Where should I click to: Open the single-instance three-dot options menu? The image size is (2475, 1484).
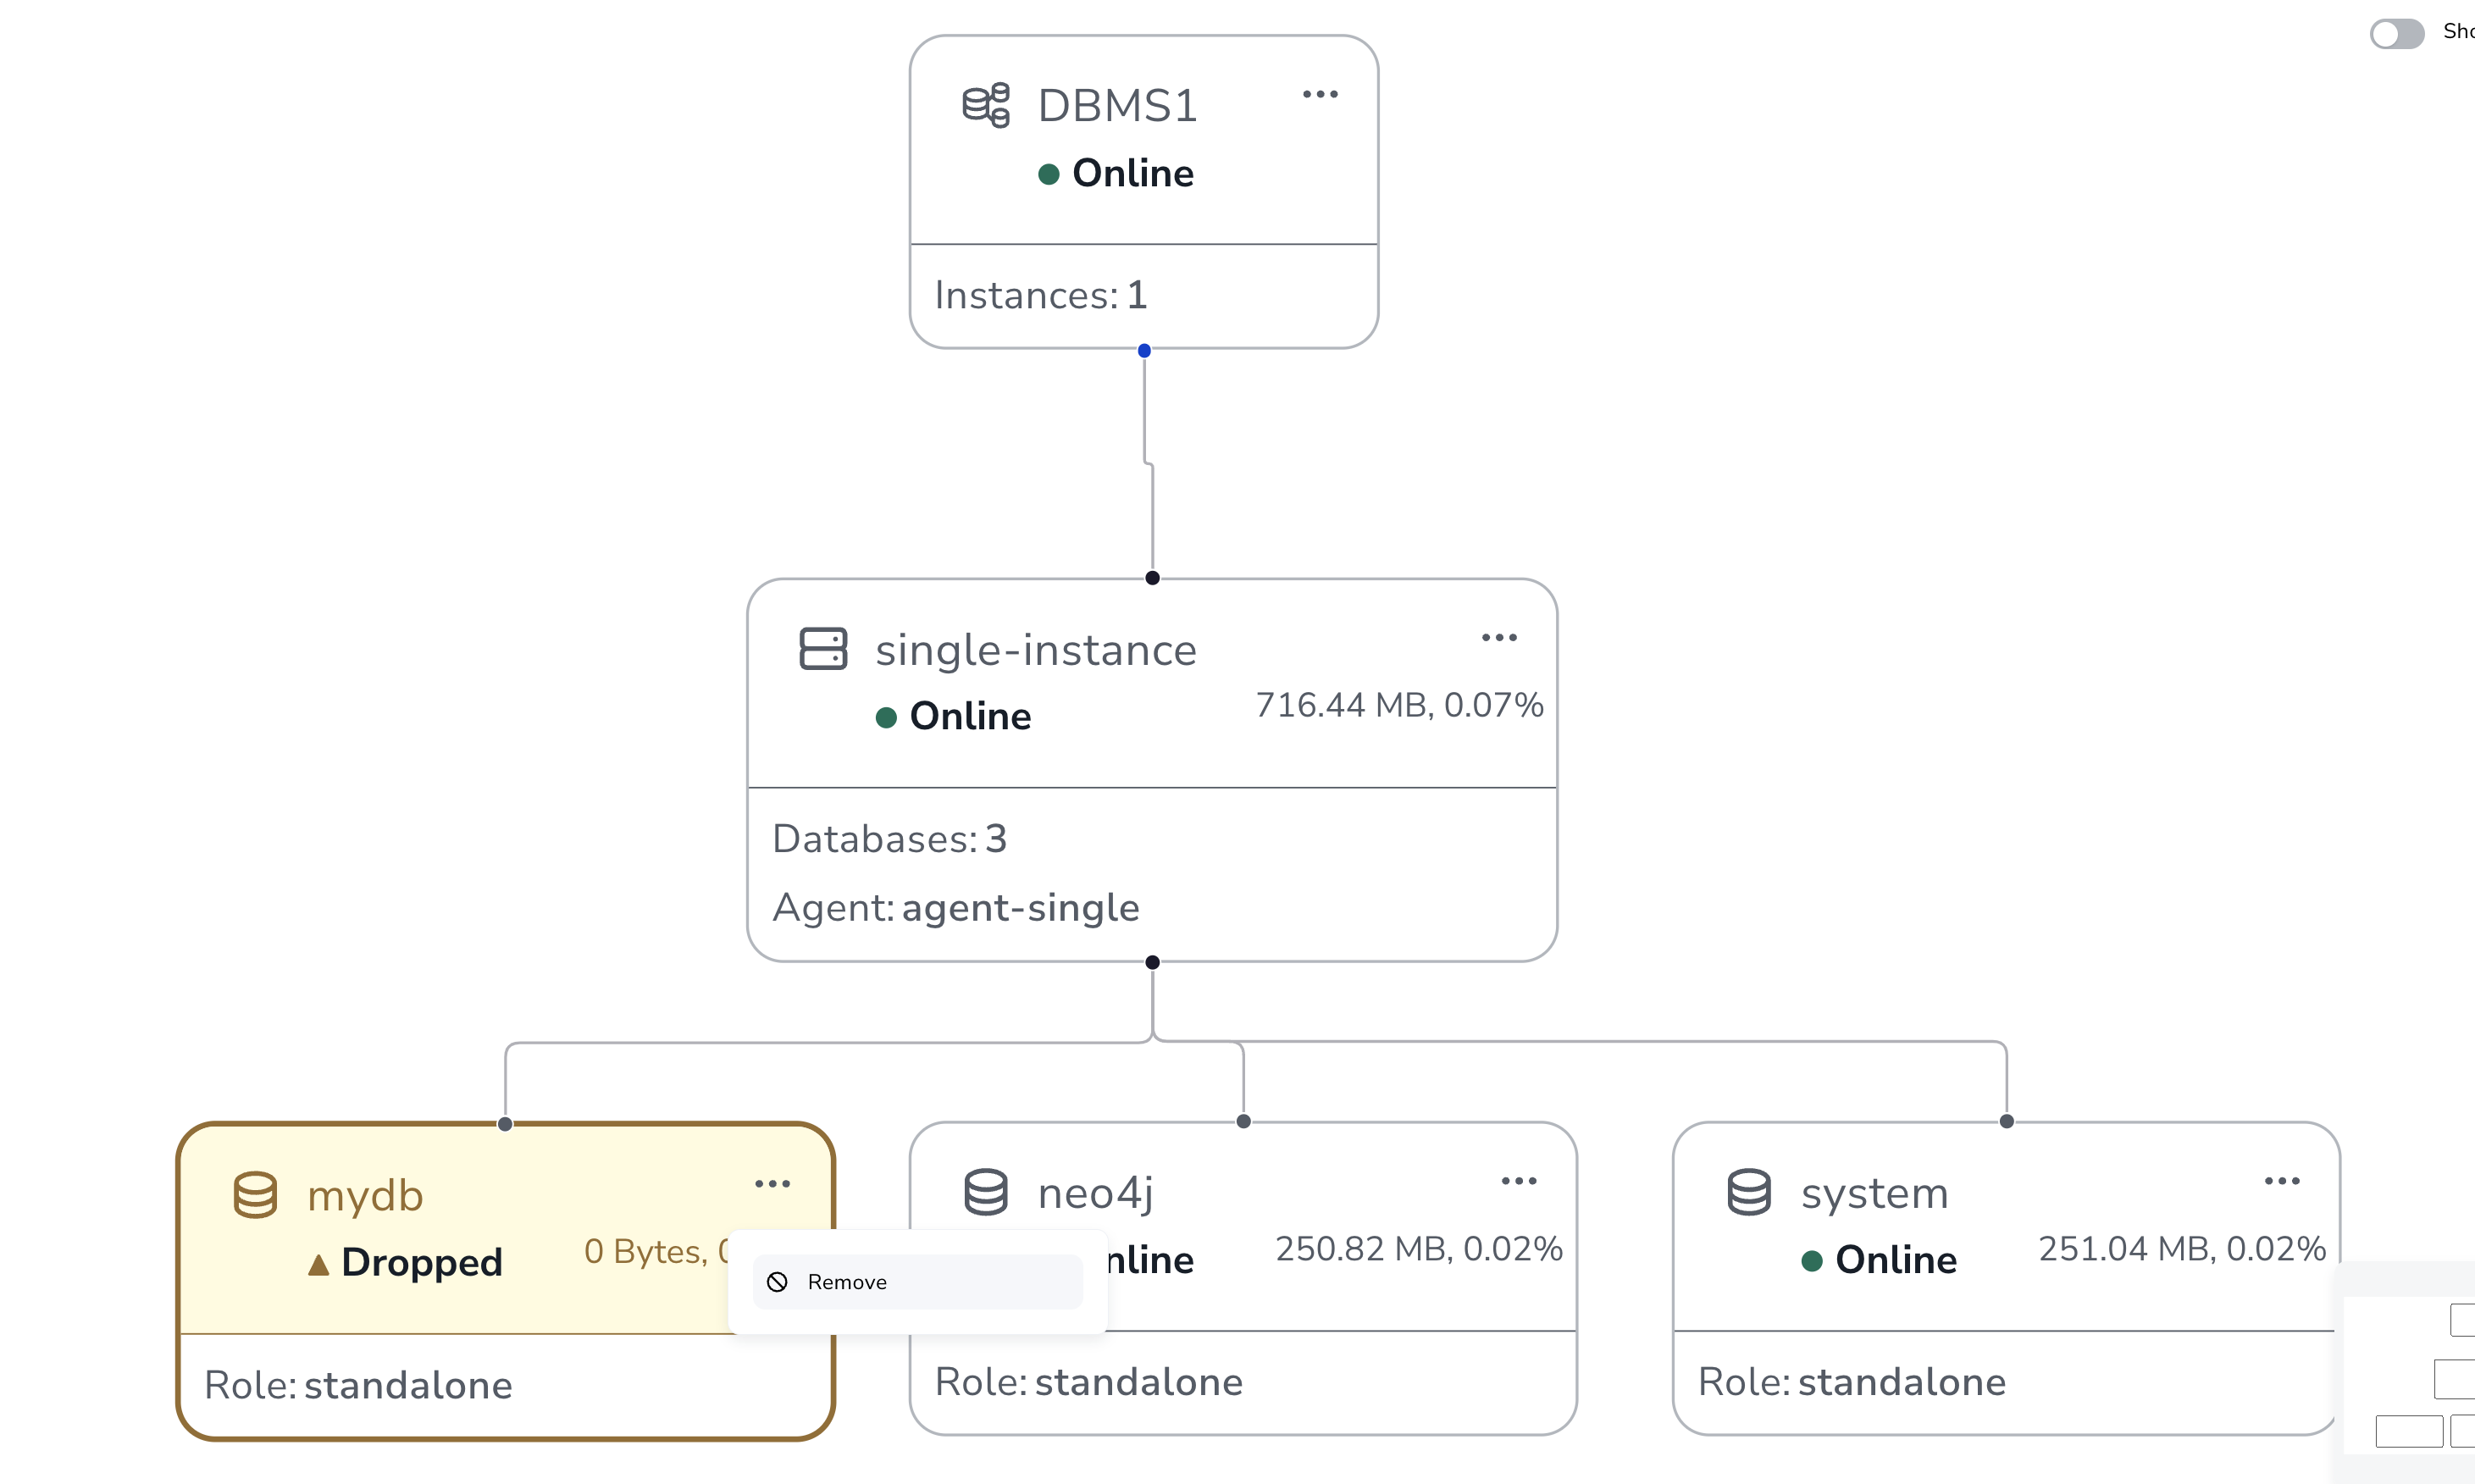pyautogui.click(x=1499, y=638)
